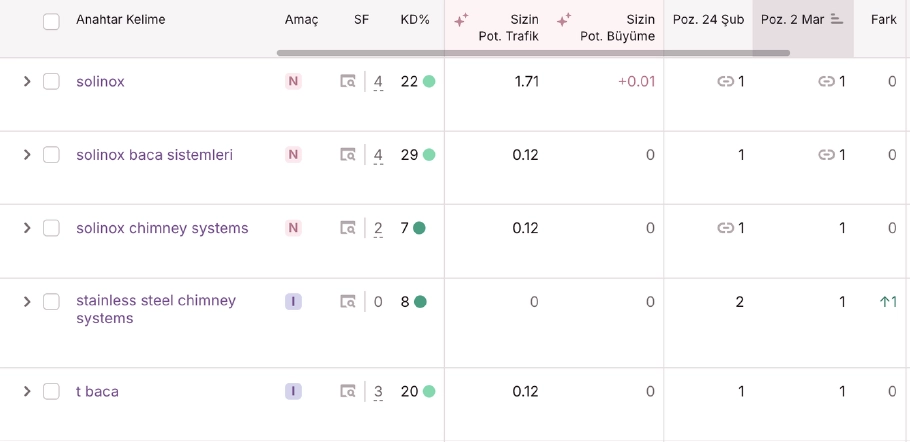
Task: Expand the stainless steel chimney systems row
Action: [27, 301]
